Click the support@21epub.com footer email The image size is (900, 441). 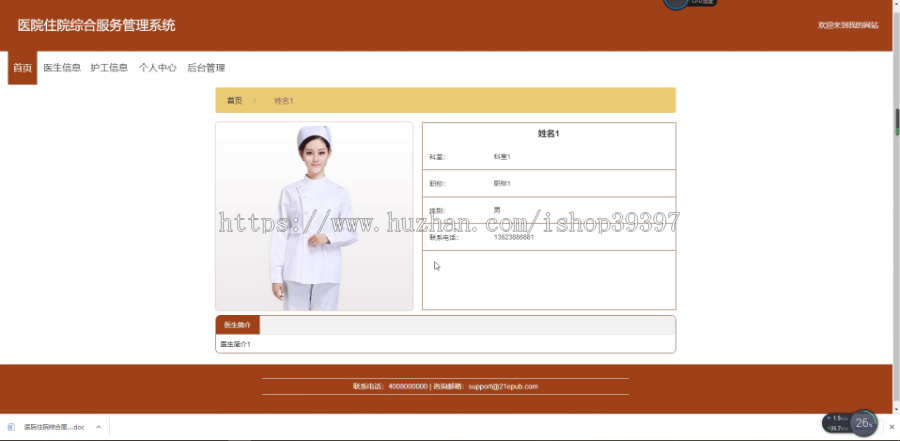[503, 386]
